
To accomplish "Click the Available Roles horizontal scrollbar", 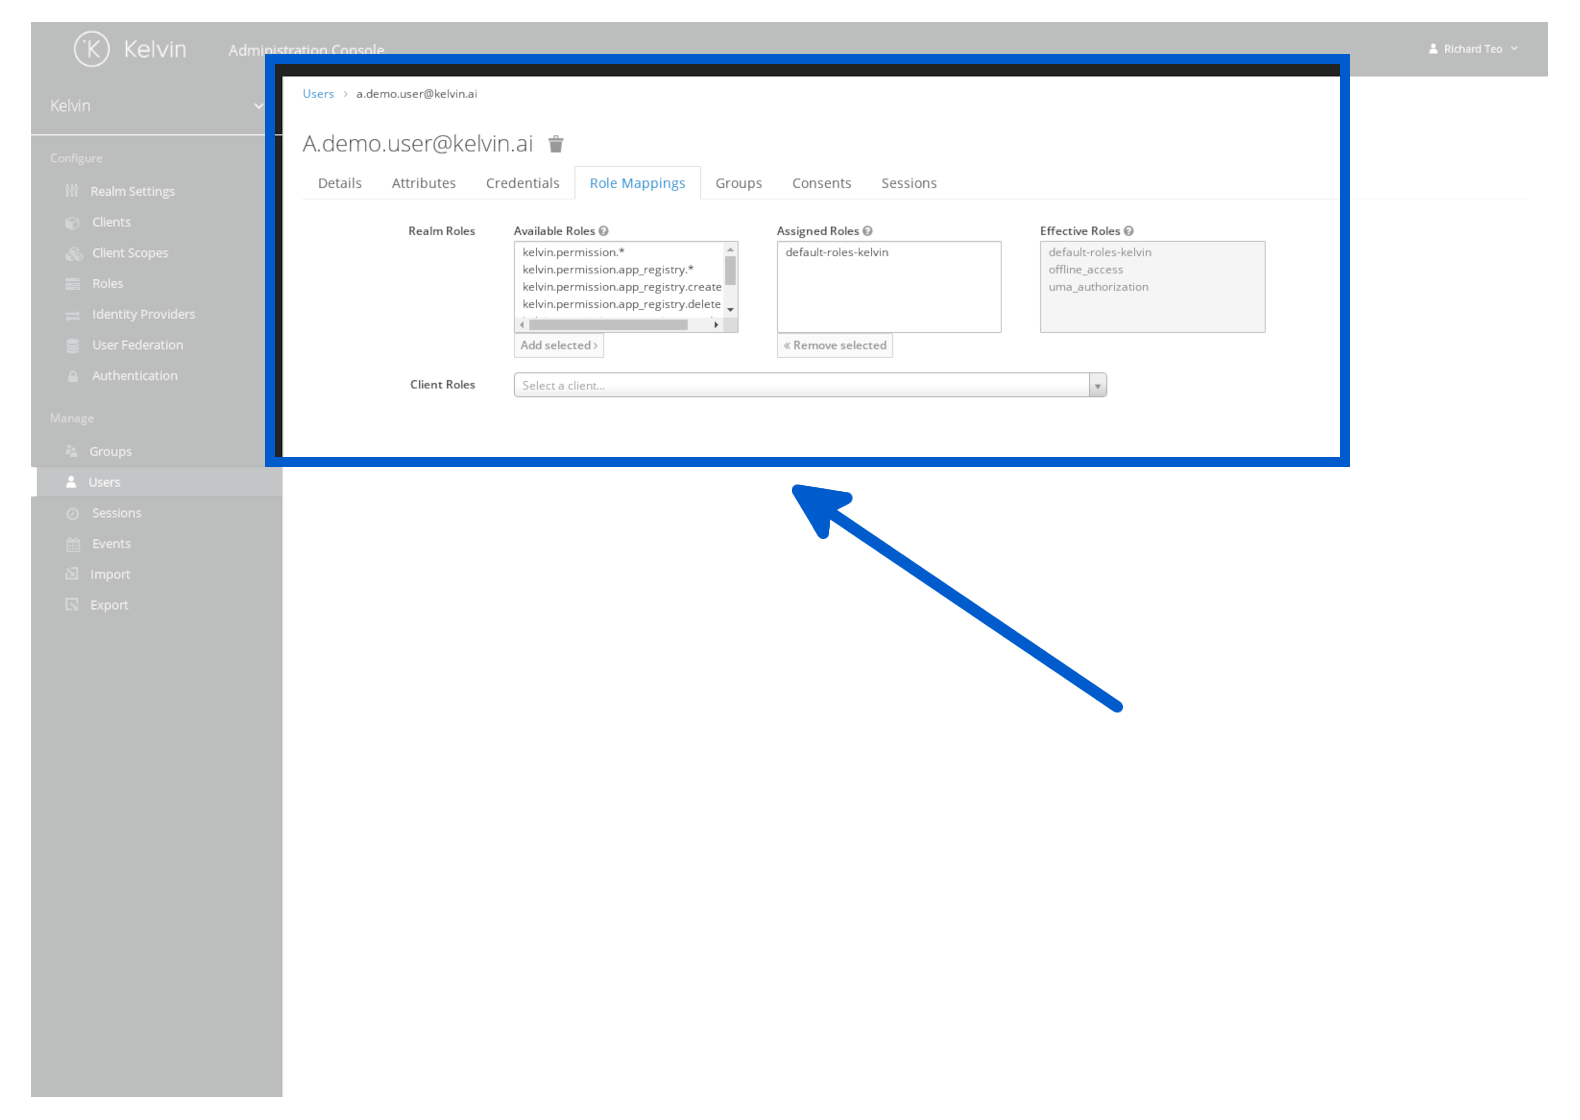I will pyautogui.click(x=608, y=325).
